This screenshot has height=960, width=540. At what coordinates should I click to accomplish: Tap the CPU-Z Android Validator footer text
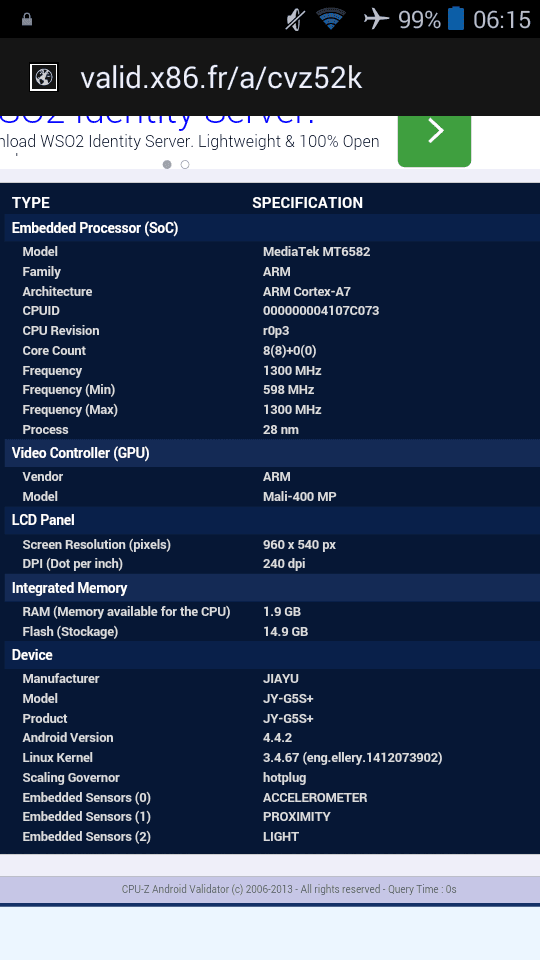(289, 889)
